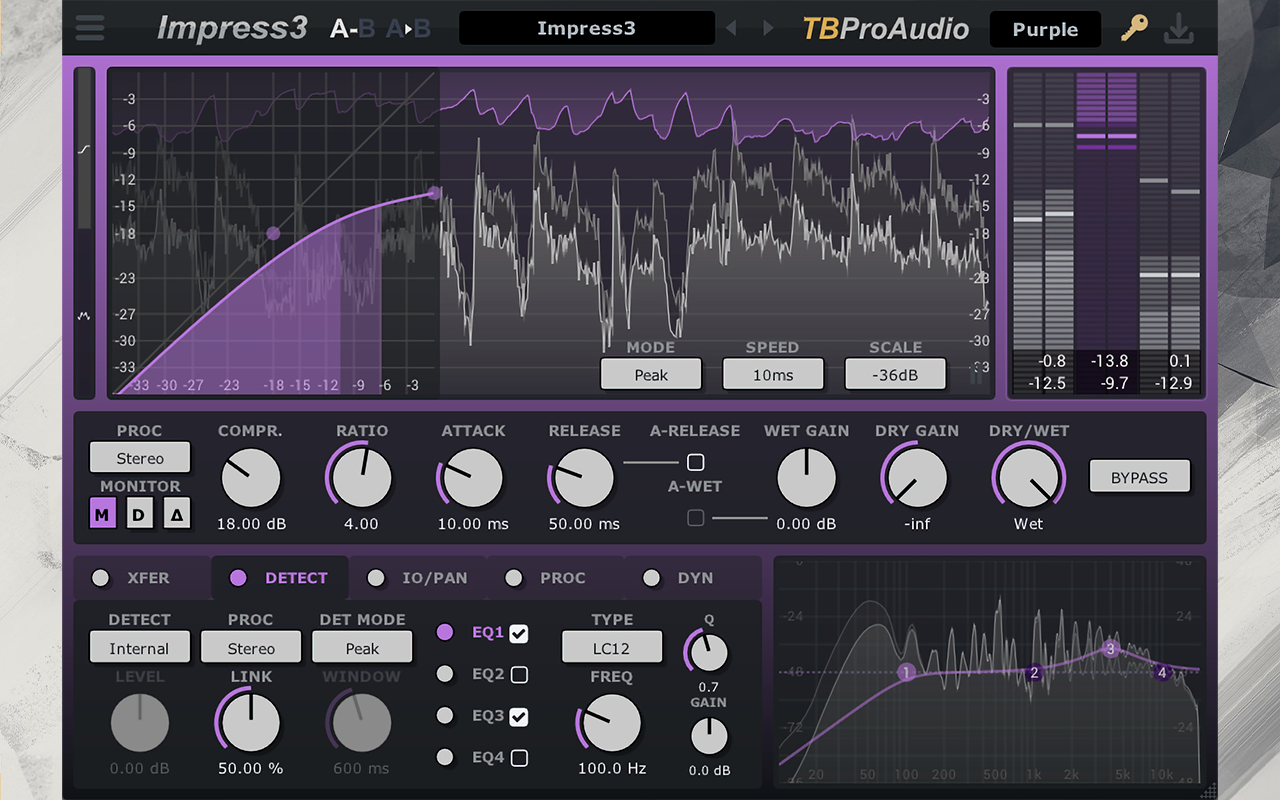Click the A-RELEASE slider line
Screen dimensions: 1280x800
tap(650, 462)
